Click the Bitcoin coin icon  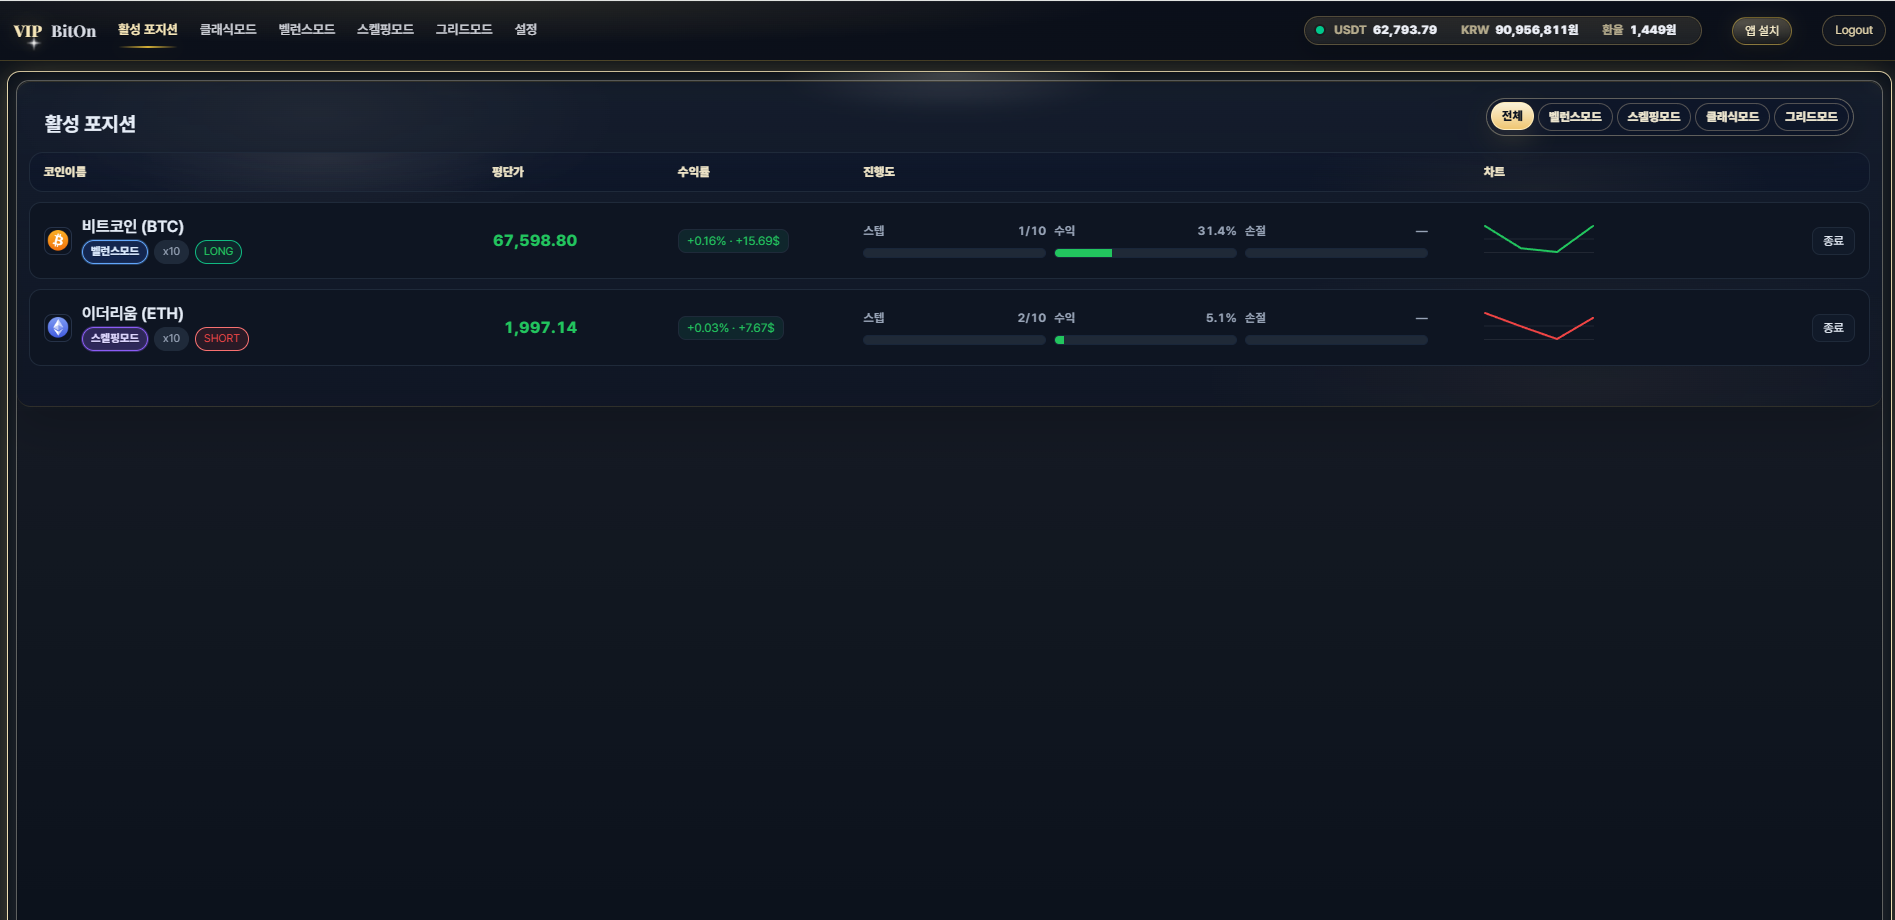(58, 240)
